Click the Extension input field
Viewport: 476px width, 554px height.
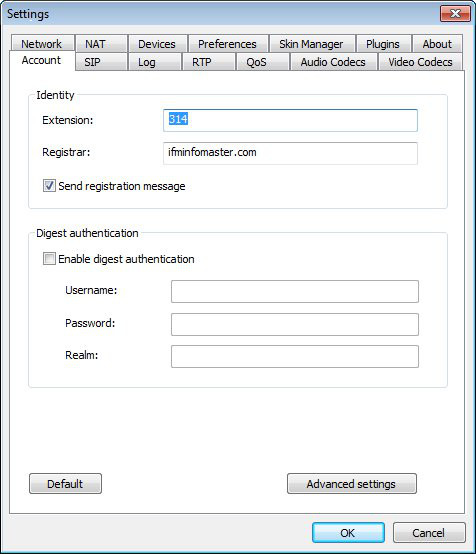coord(290,120)
